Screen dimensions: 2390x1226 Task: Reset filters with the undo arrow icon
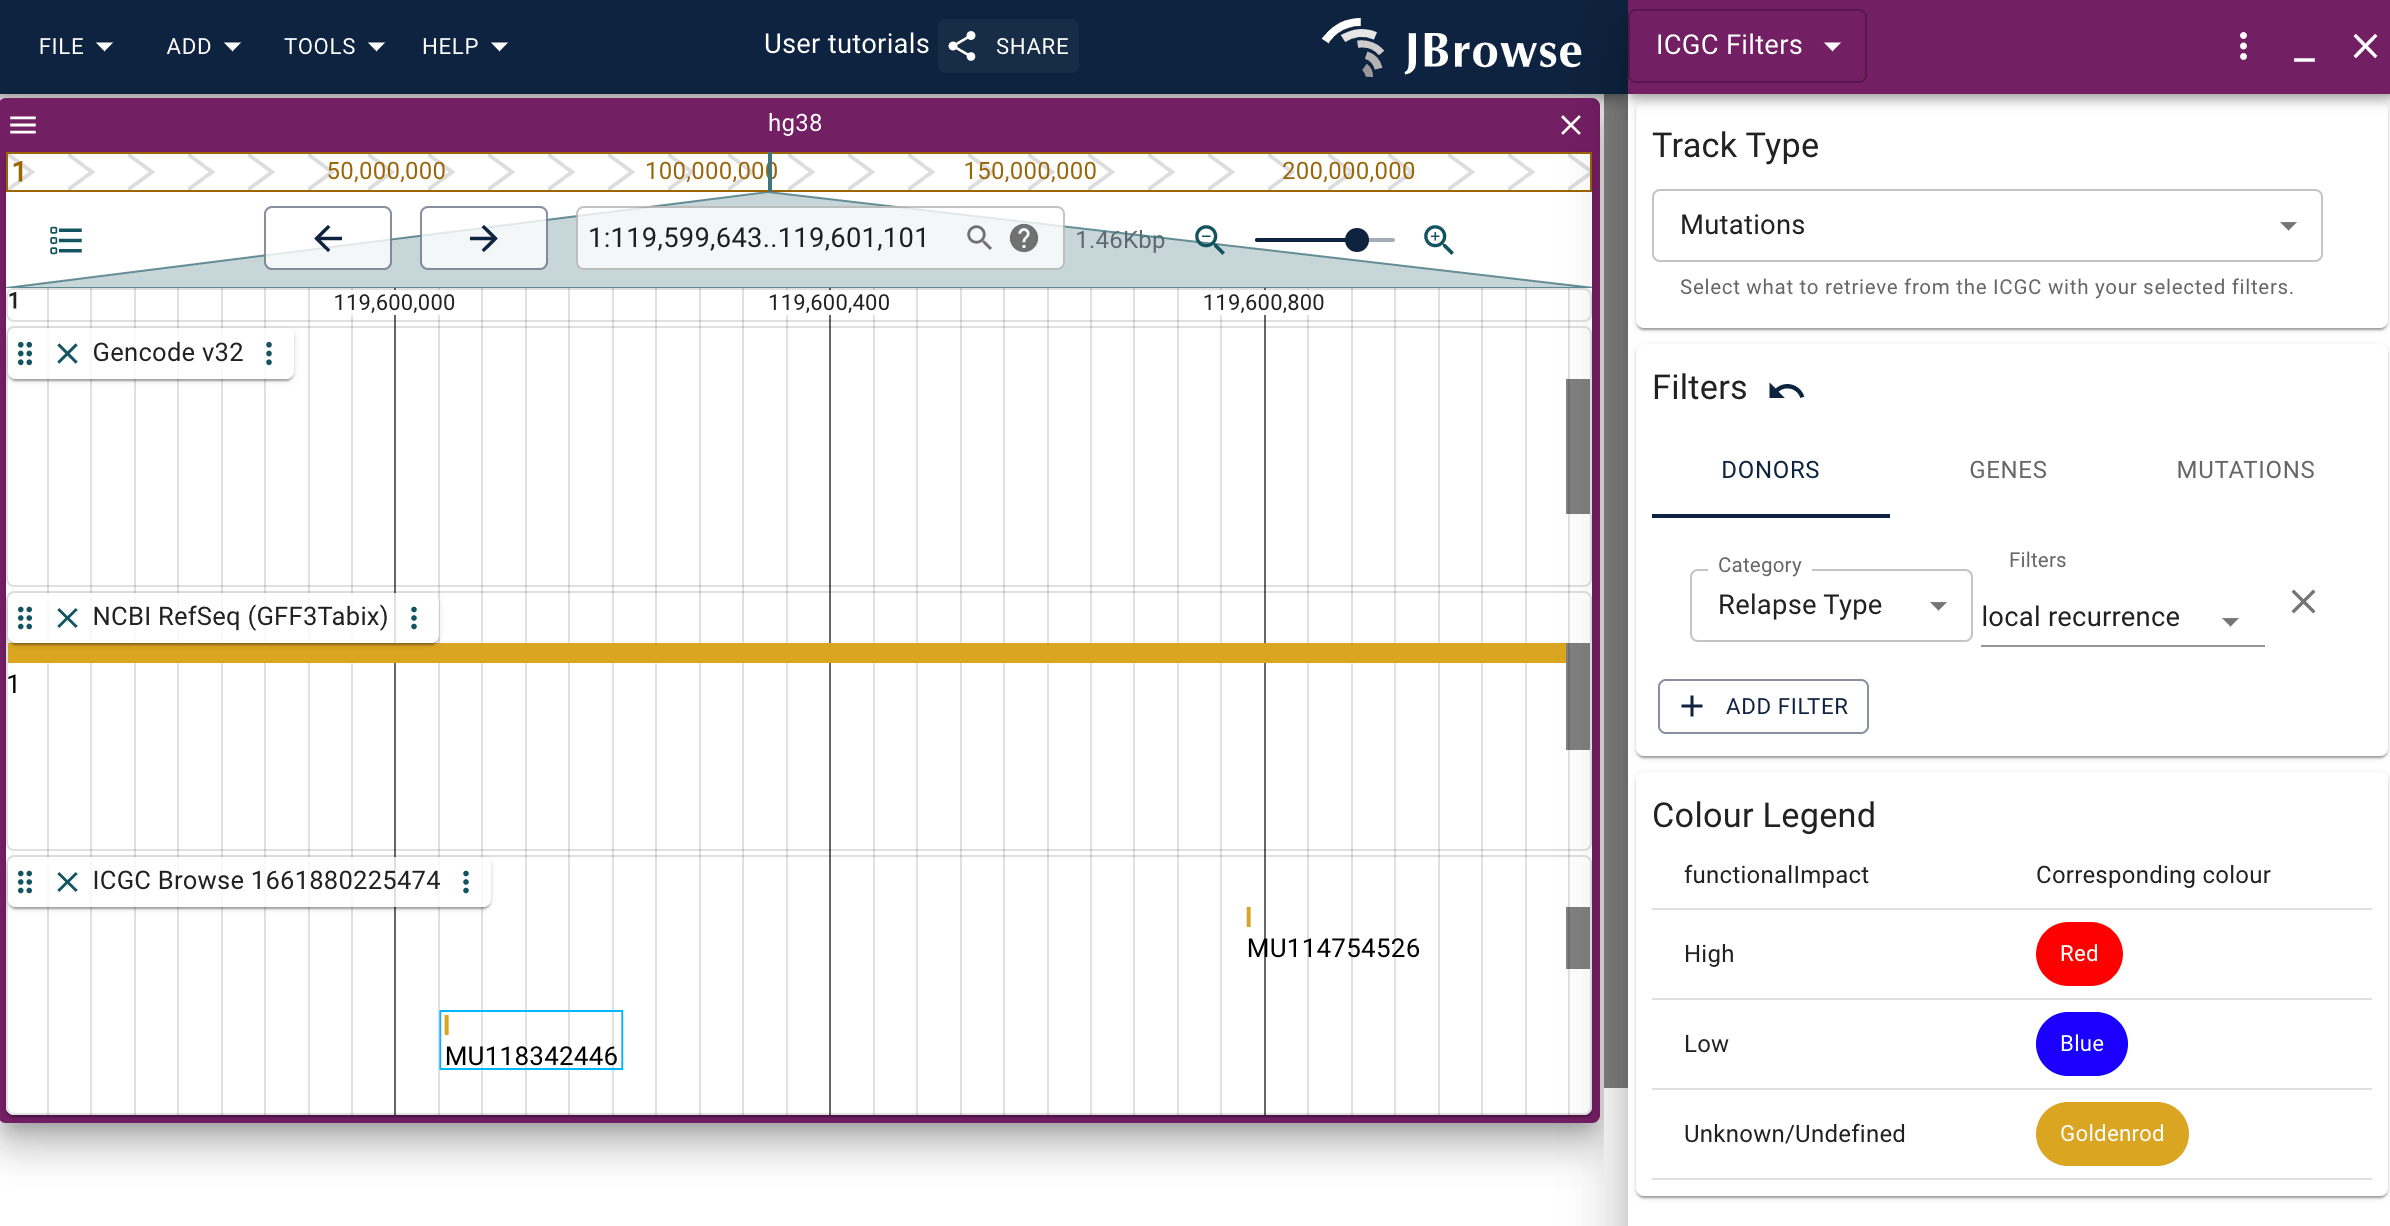pos(1786,390)
